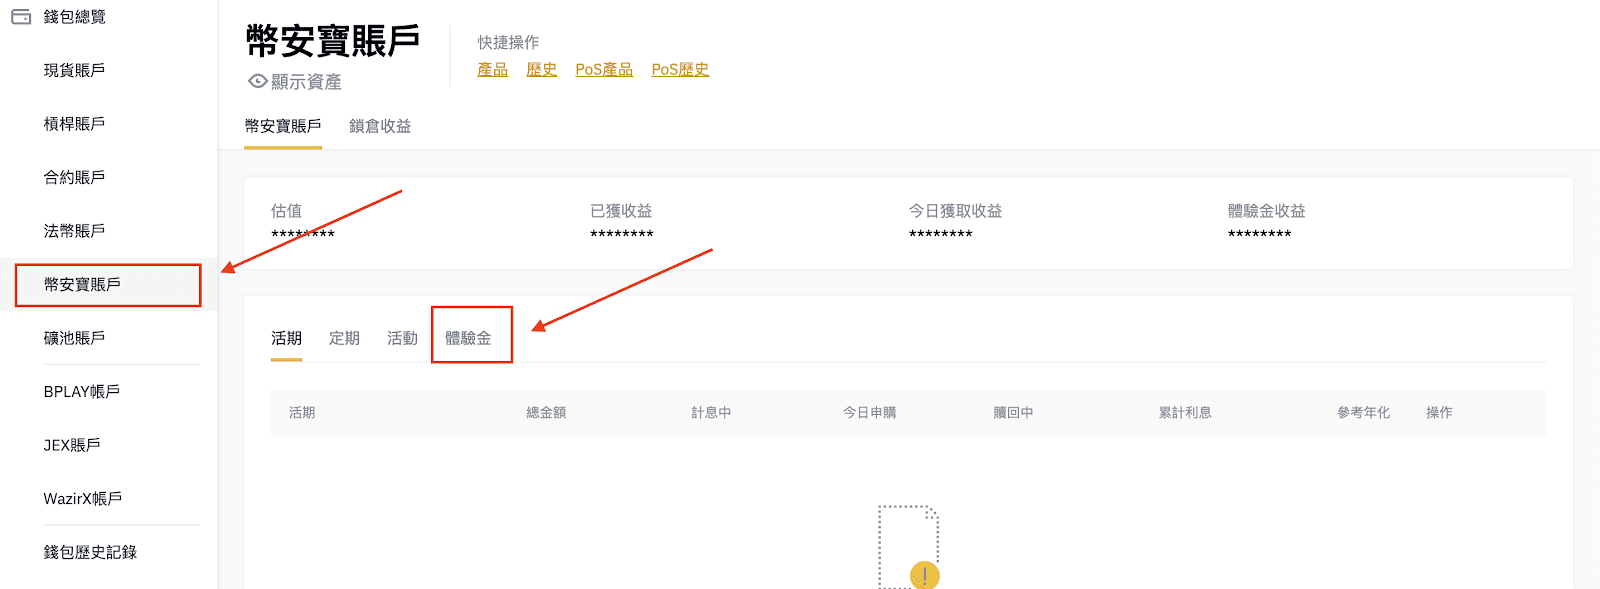
Task: Click the 累計利息 column header
Action: click(x=1185, y=412)
